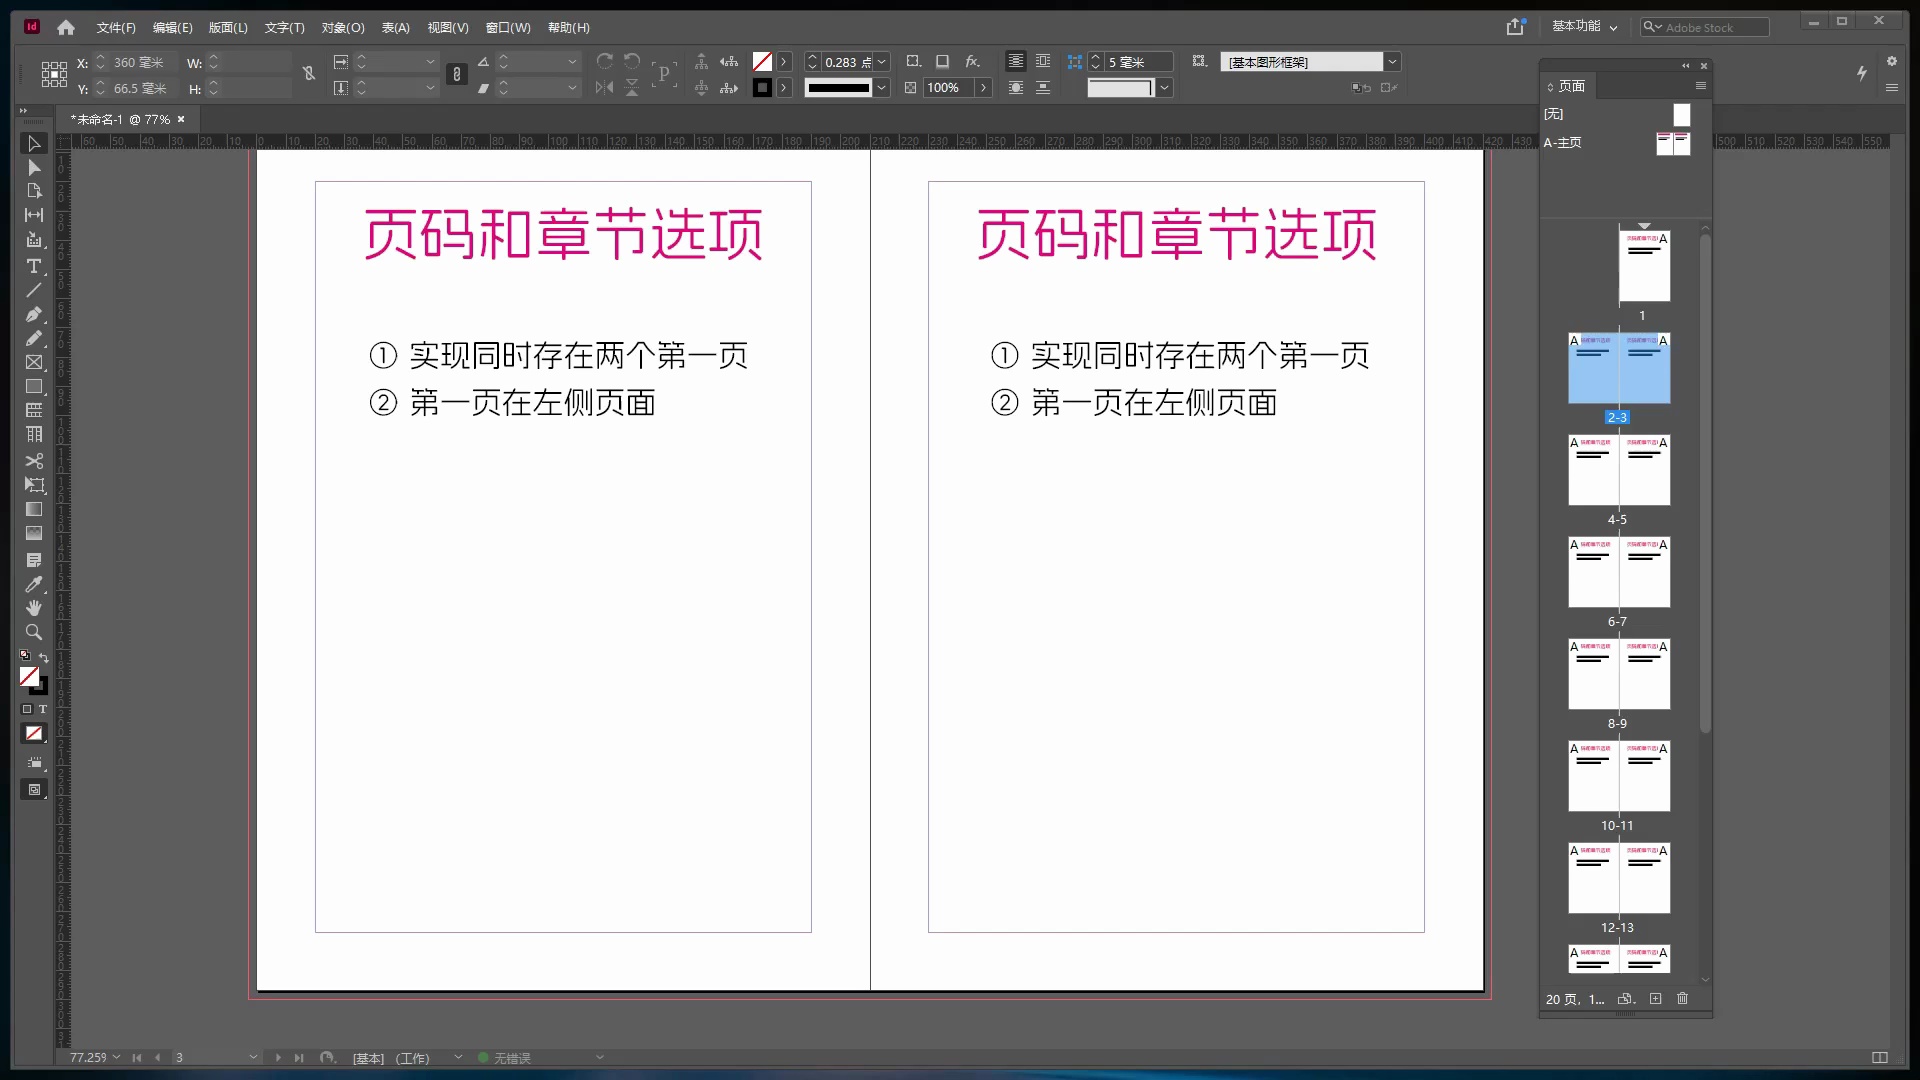Open the rotation angle dropdown
The width and height of the screenshot is (1920, 1080).
(x=572, y=62)
